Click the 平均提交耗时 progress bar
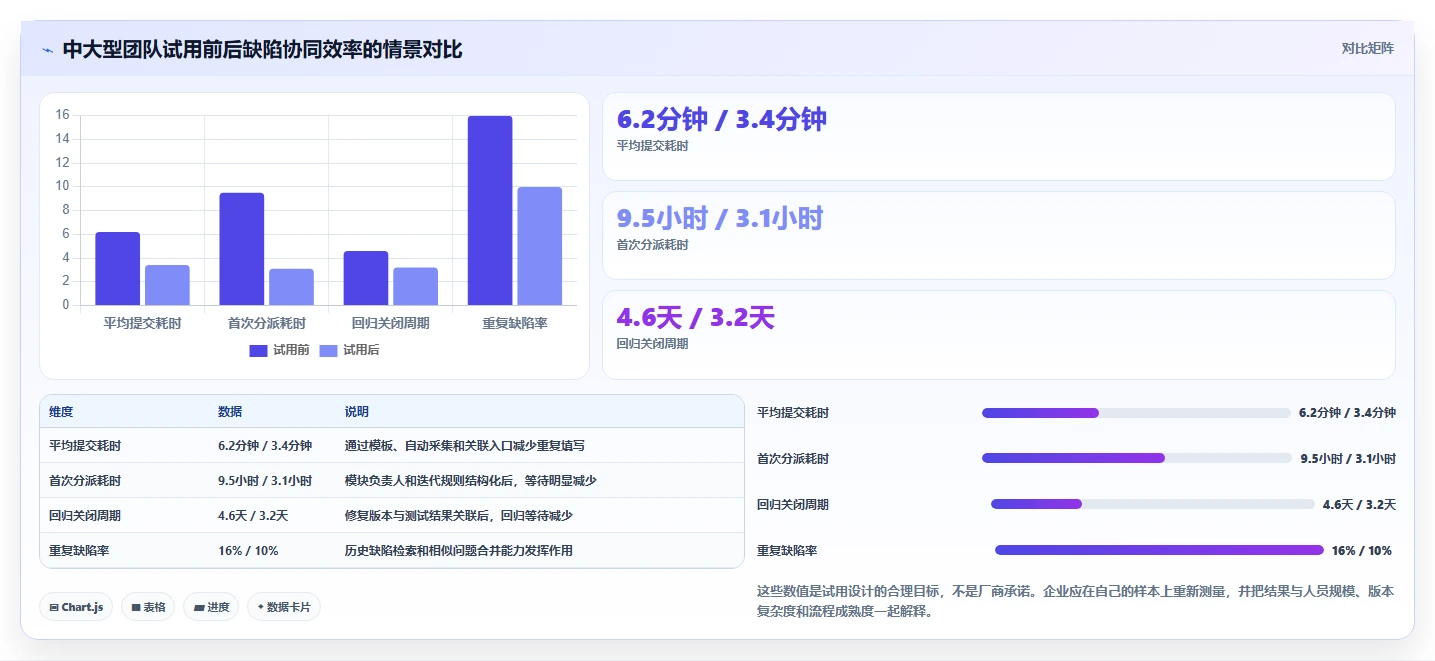 click(1136, 413)
